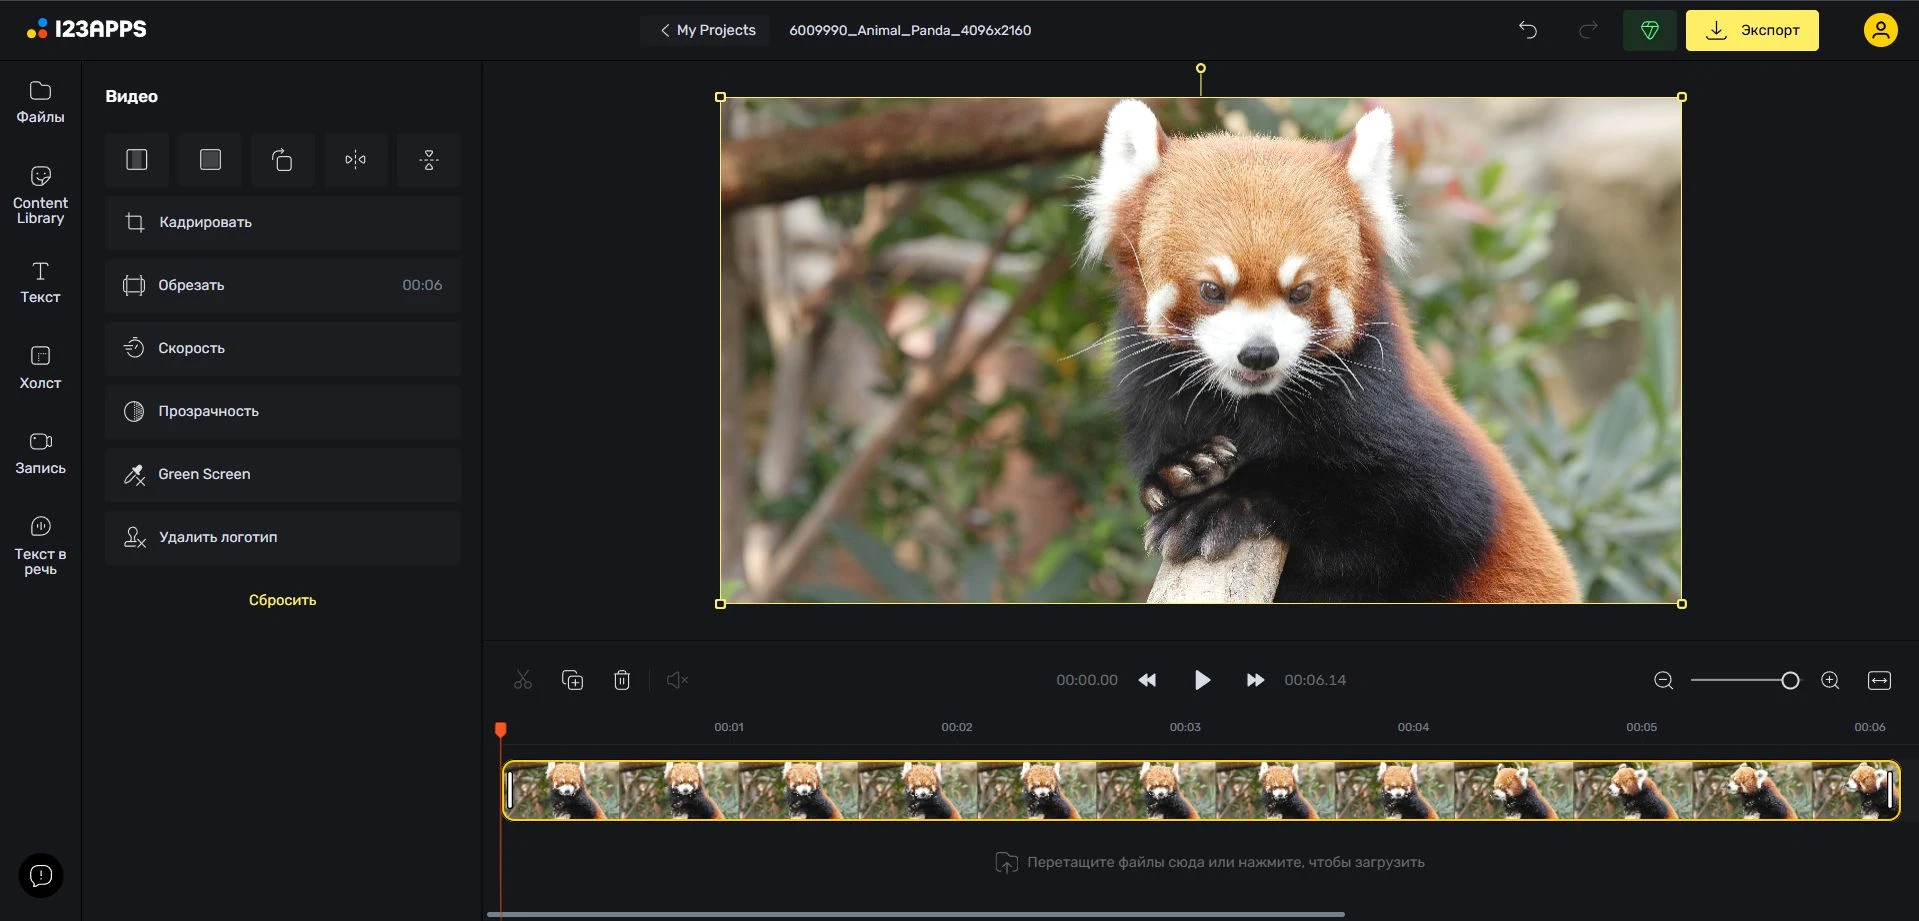
Task: Delete the selected clip with trash icon
Action: click(622, 680)
